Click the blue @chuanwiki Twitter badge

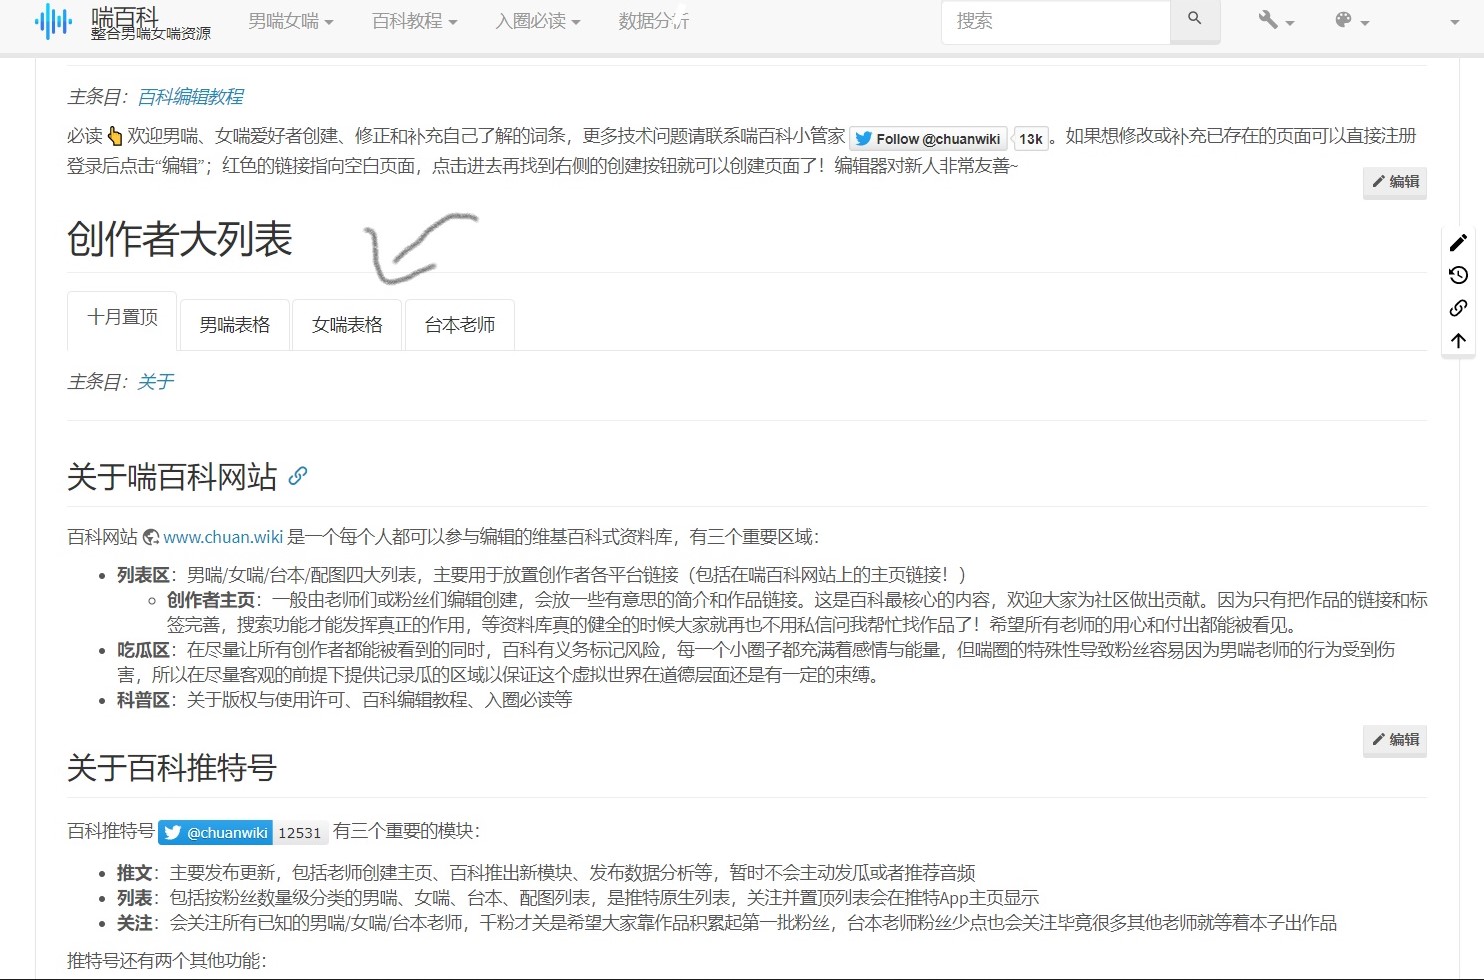tap(215, 832)
